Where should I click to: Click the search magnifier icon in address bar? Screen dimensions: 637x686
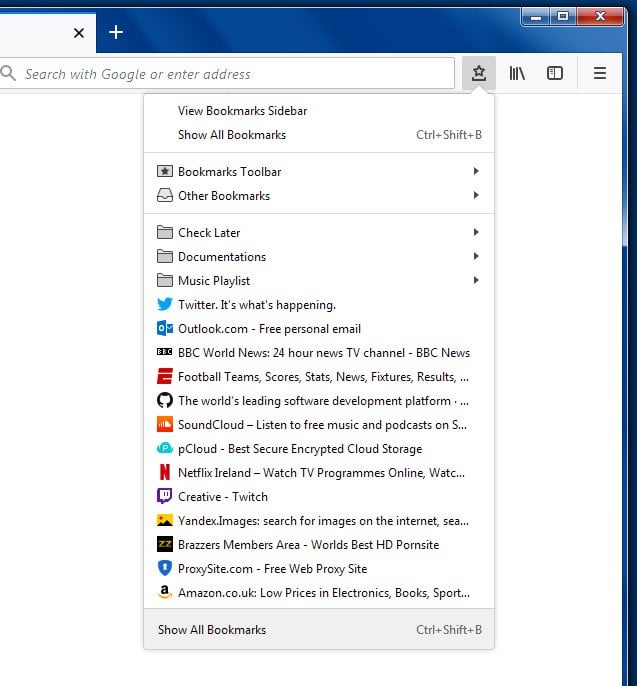click(8, 74)
